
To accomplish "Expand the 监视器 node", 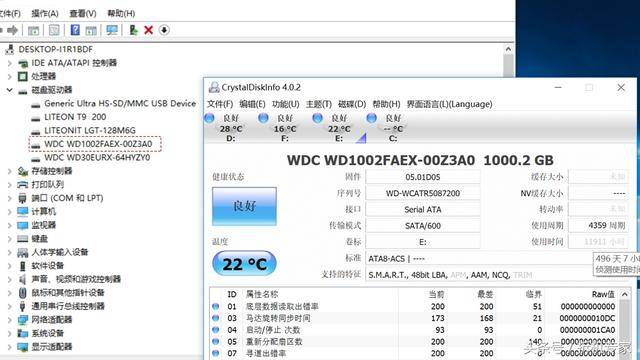I will [x=9, y=225].
